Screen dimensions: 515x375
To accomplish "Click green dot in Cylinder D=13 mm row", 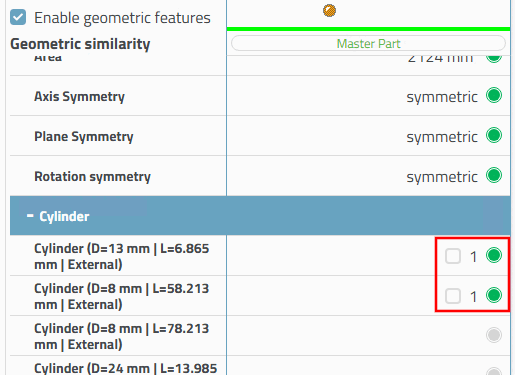I will click(x=494, y=255).
